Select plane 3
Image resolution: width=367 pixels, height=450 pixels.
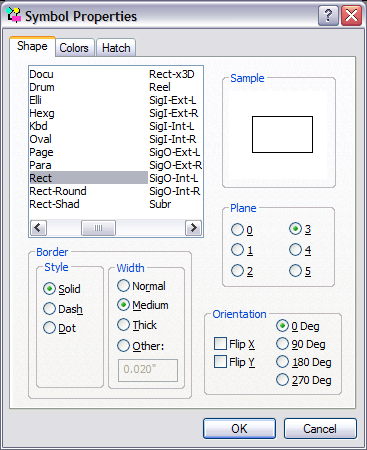pyautogui.click(x=300, y=229)
